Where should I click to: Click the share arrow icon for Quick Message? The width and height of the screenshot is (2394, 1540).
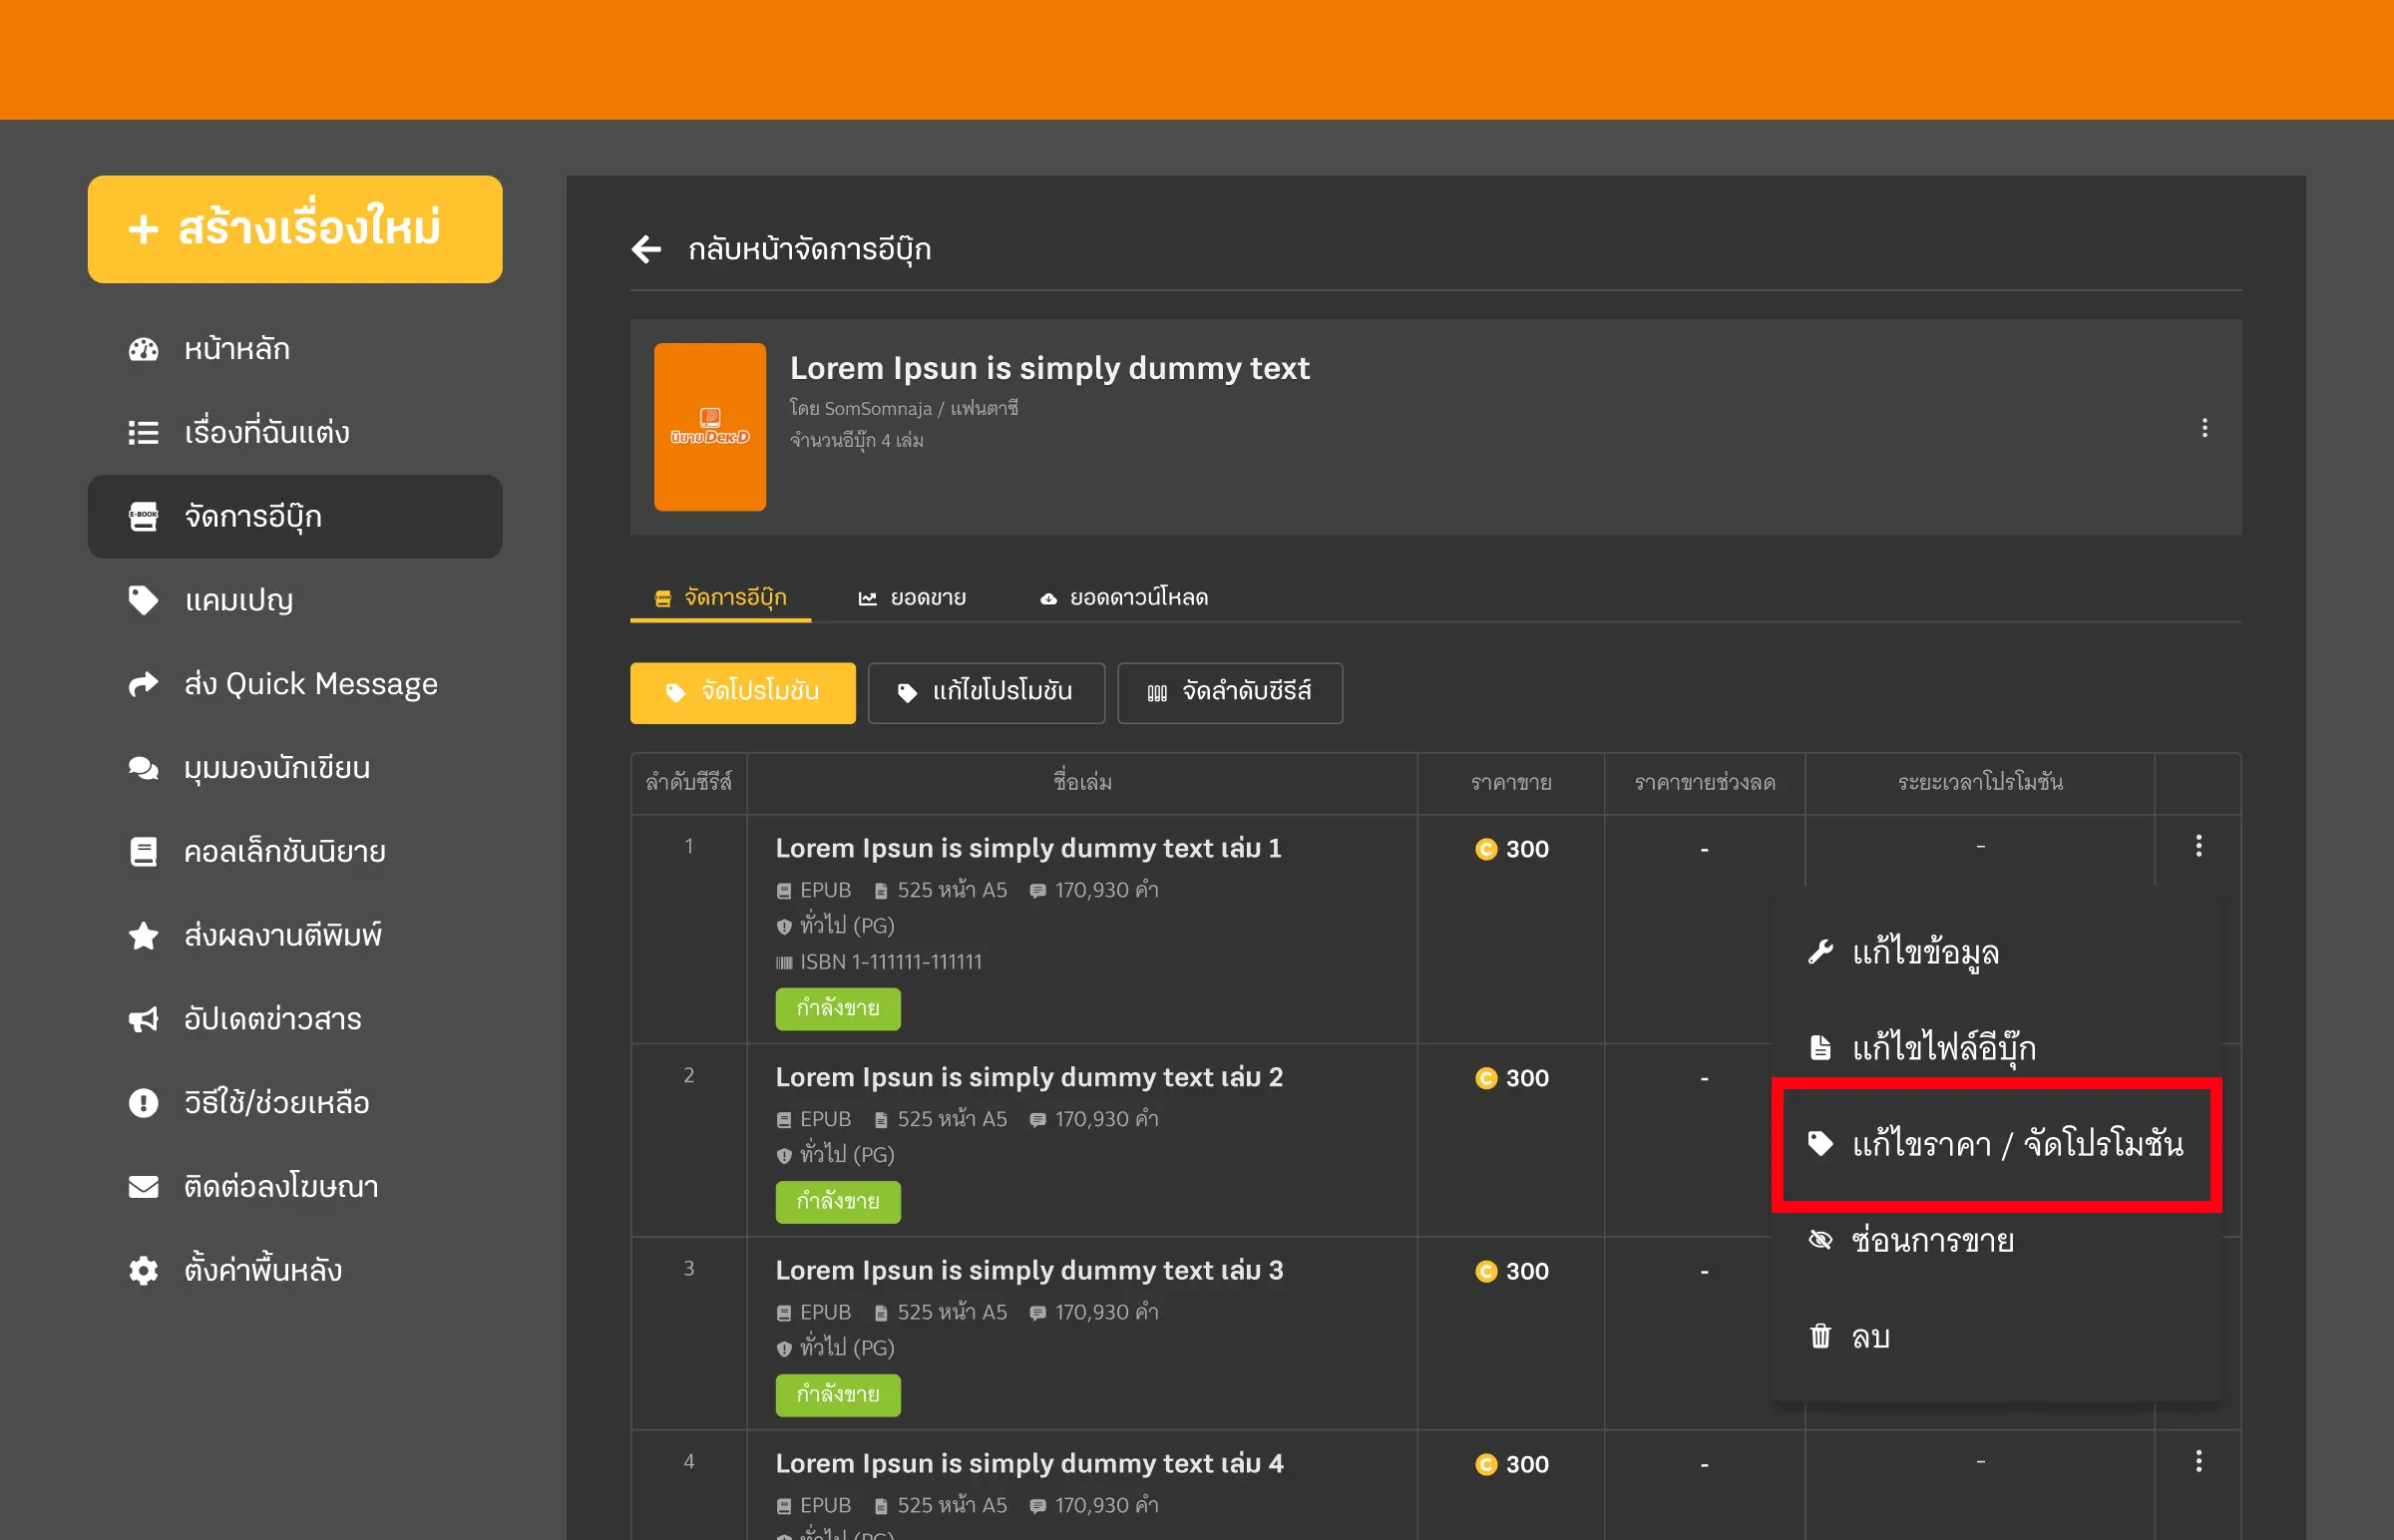[x=144, y=684]
